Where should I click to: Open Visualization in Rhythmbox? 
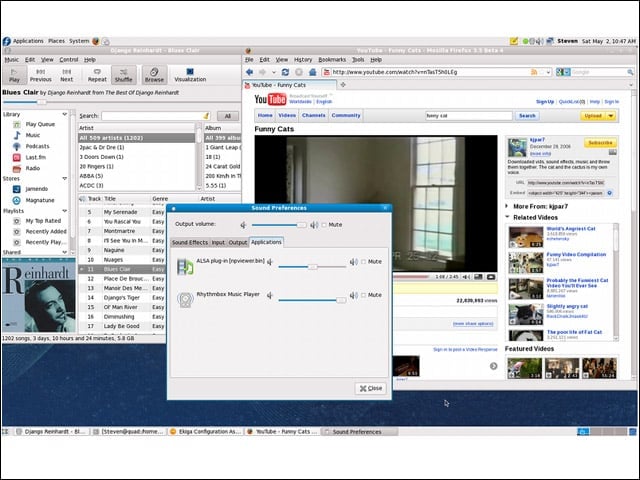coord(190,75)
